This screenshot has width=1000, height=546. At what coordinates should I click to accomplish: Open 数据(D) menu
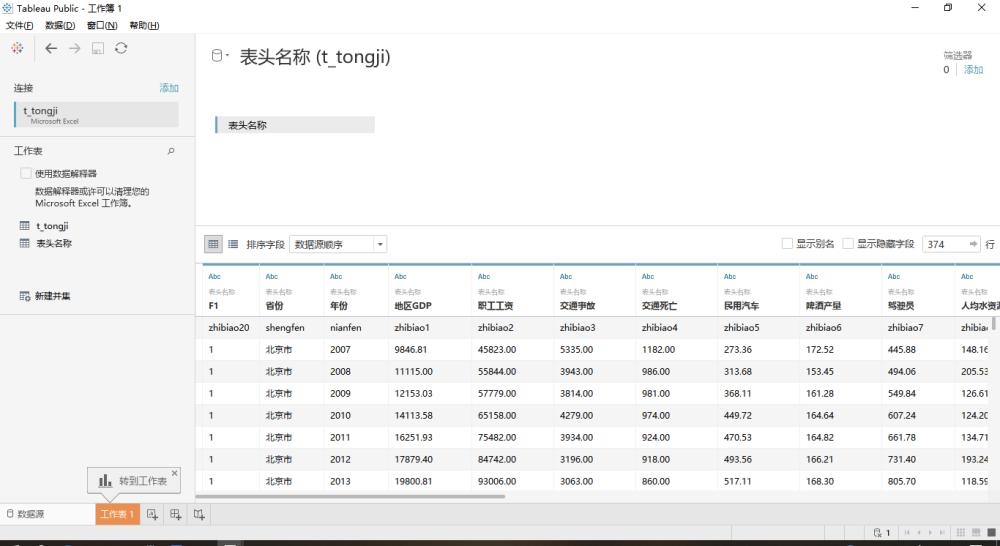60,26
